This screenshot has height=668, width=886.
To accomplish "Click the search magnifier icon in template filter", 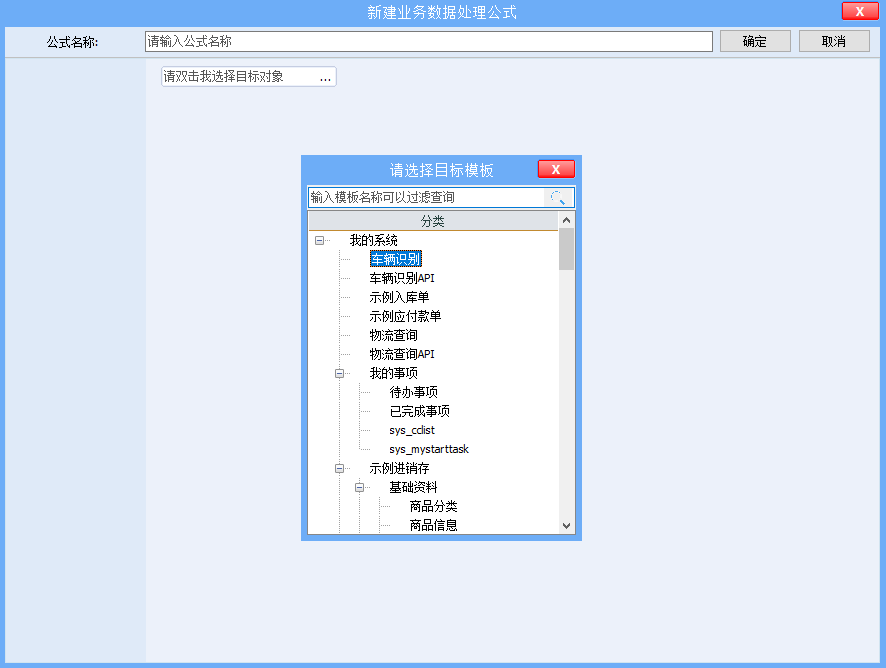I will click(558, 197).
